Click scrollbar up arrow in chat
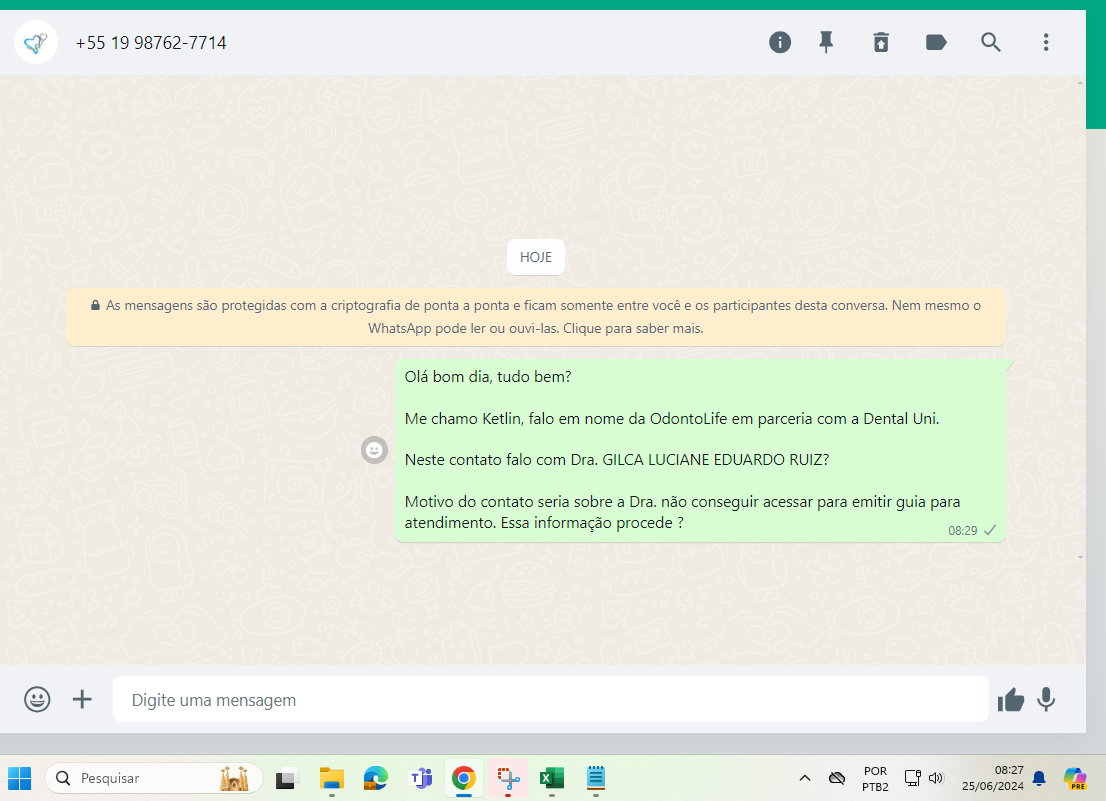Screen dimensions: 1106x801 tap(1080, 83)
